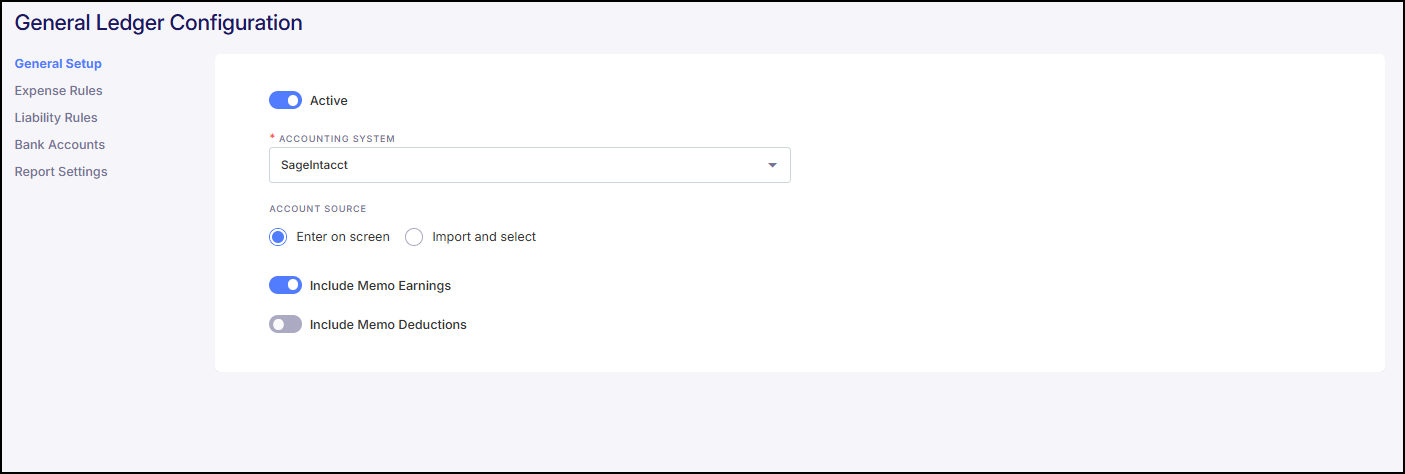Click the SageIntacct combo box value

(500, 166)
